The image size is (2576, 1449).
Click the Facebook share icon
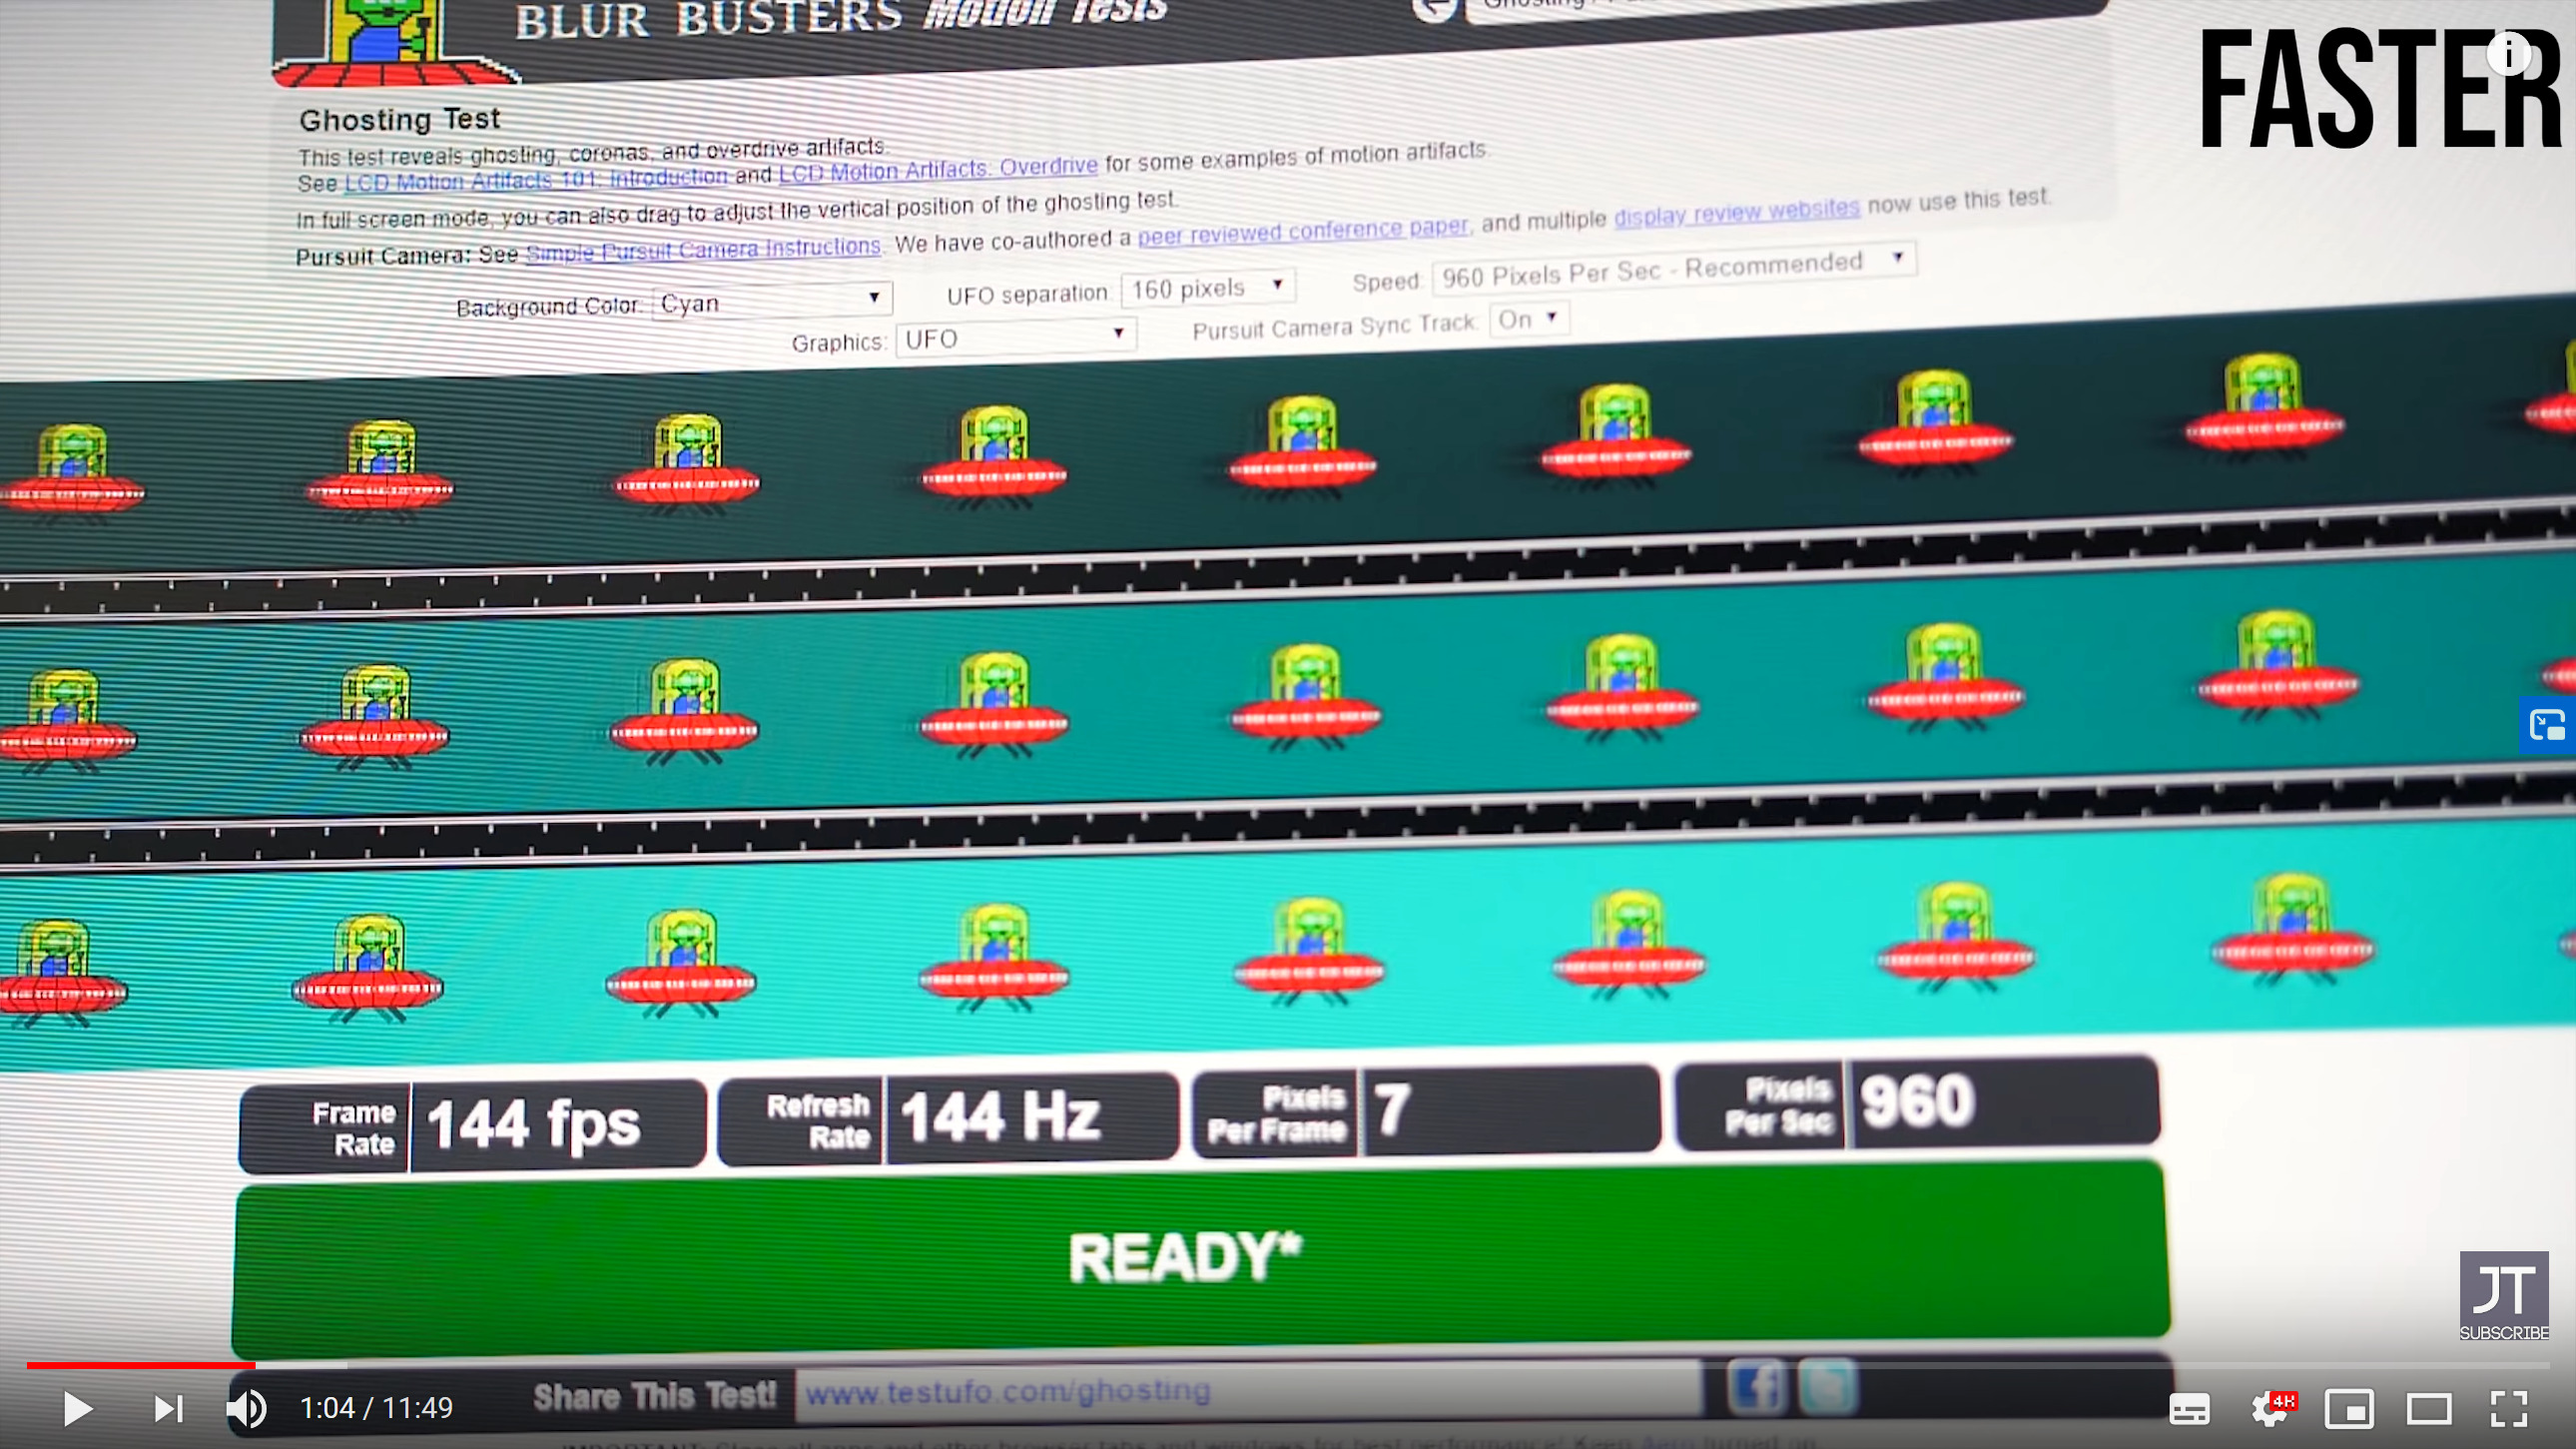click(1756, 1387)
